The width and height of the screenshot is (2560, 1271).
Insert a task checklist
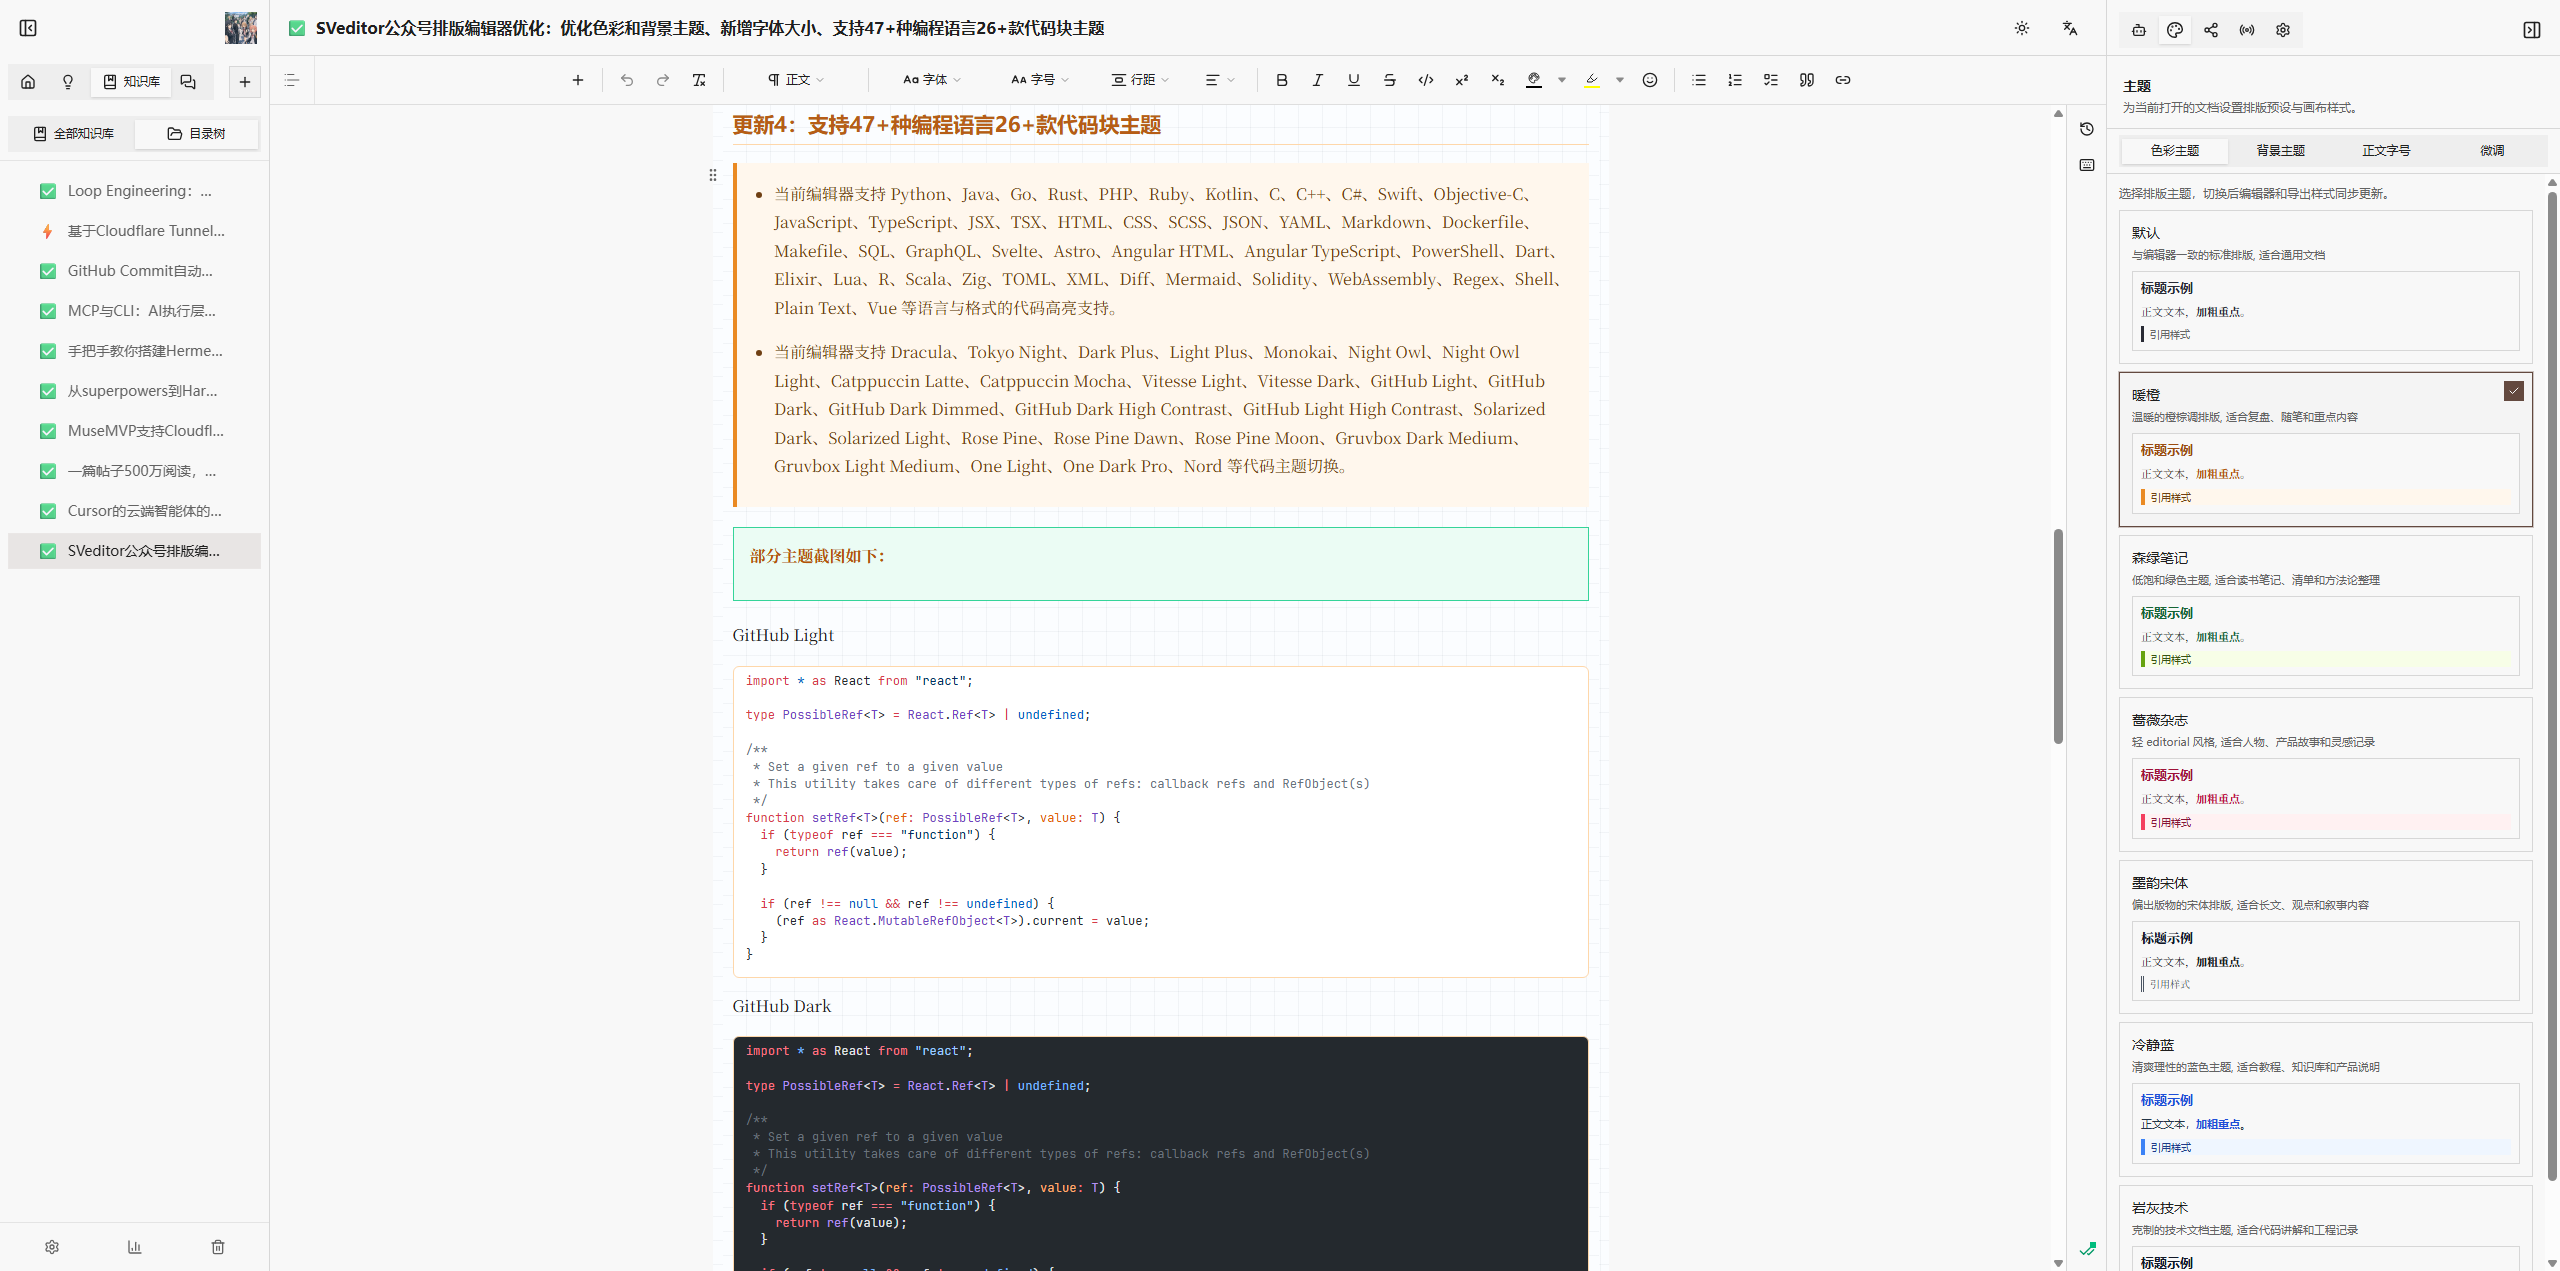[x=1771, y=80]
